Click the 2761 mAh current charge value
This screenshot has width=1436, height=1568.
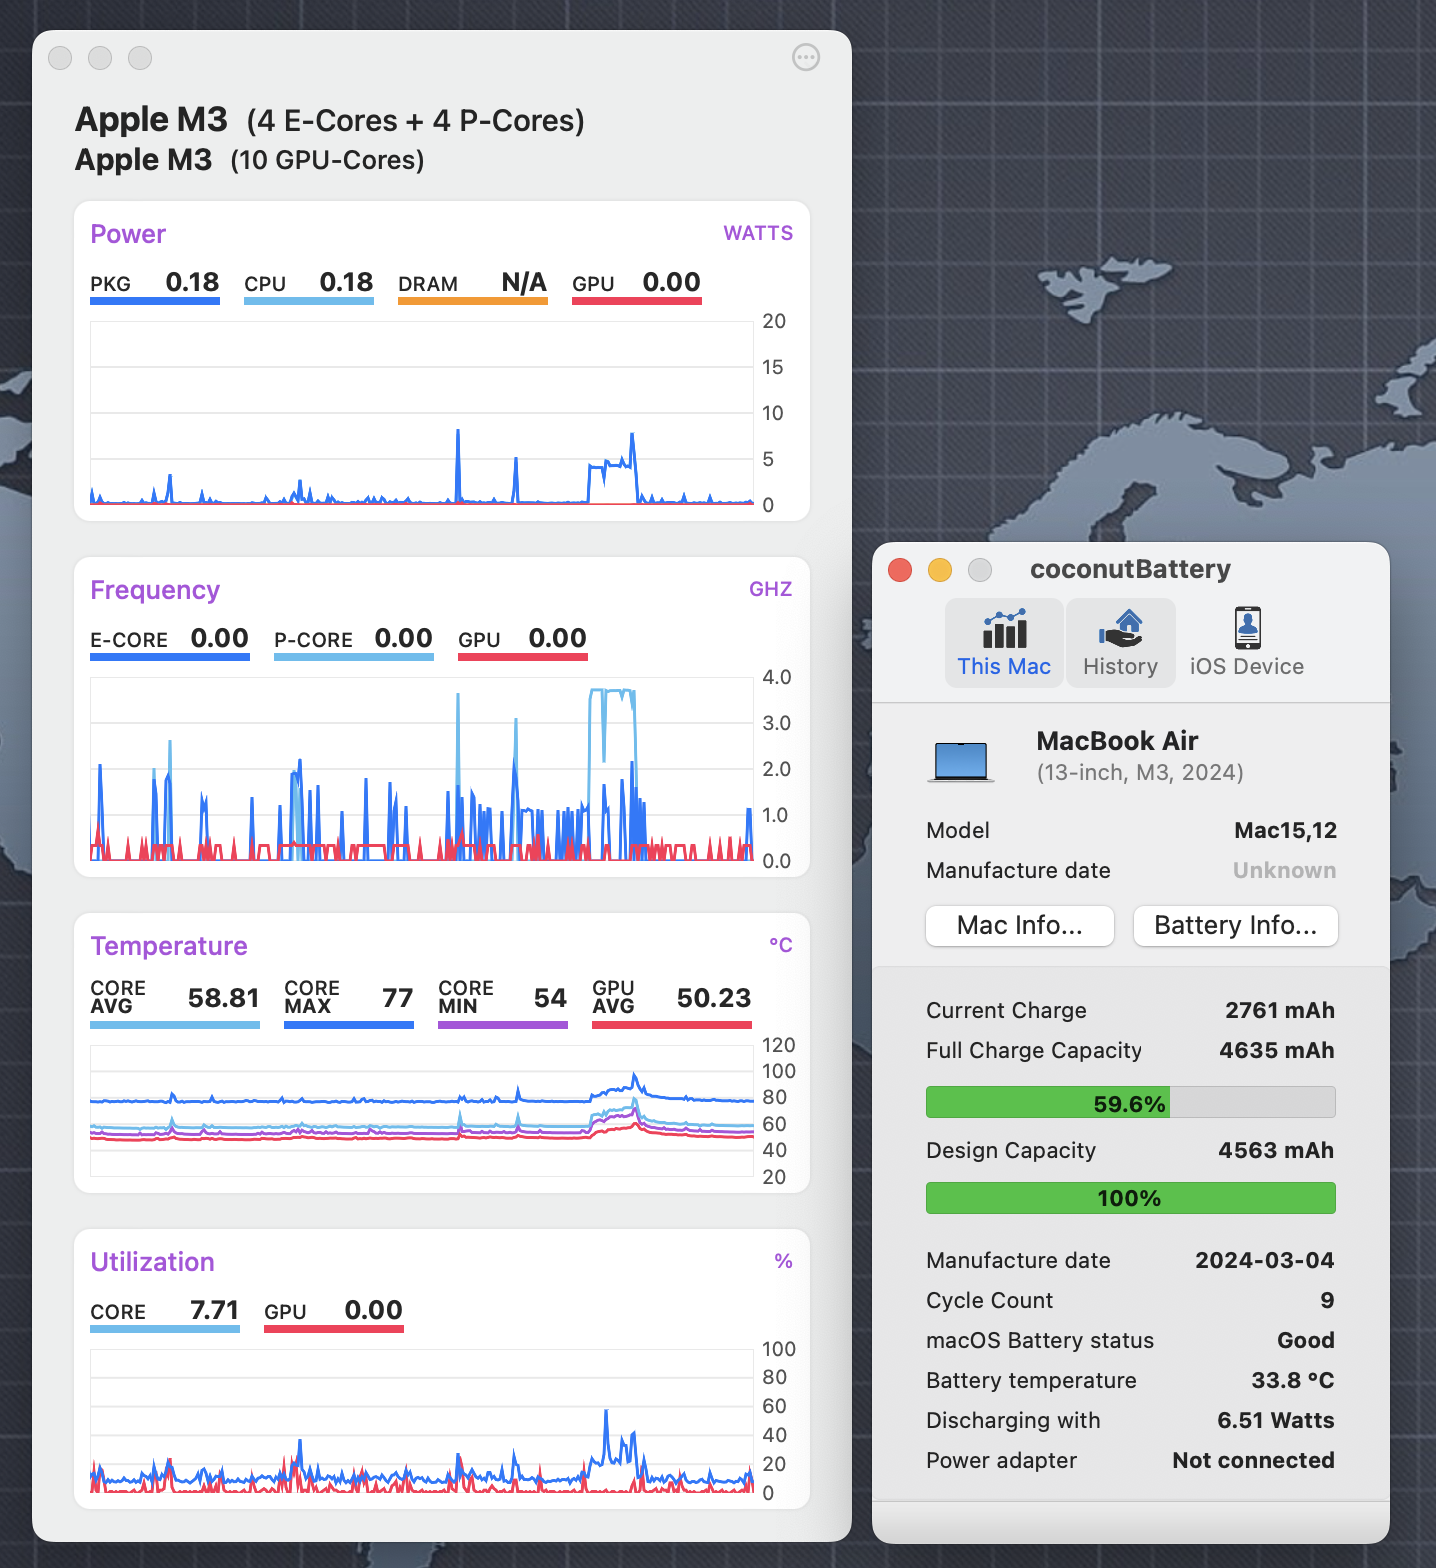coord(1280,1010)
